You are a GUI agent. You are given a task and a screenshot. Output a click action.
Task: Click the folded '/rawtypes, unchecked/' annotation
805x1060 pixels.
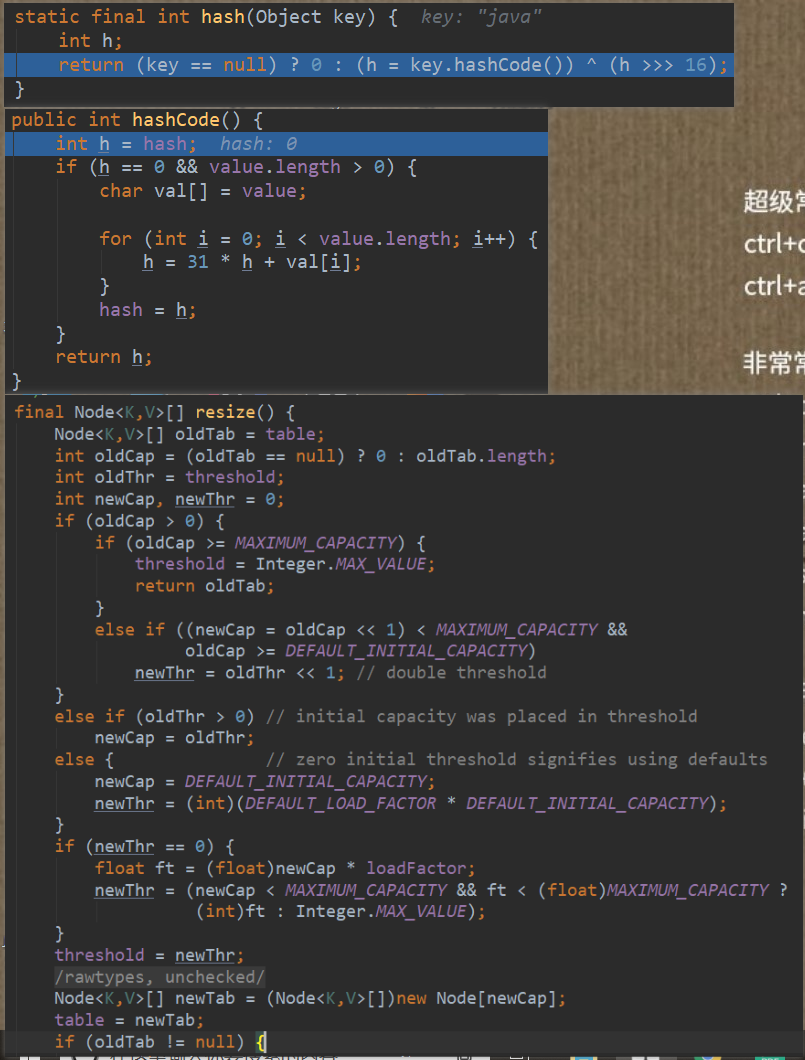click(x=160, y=977)
